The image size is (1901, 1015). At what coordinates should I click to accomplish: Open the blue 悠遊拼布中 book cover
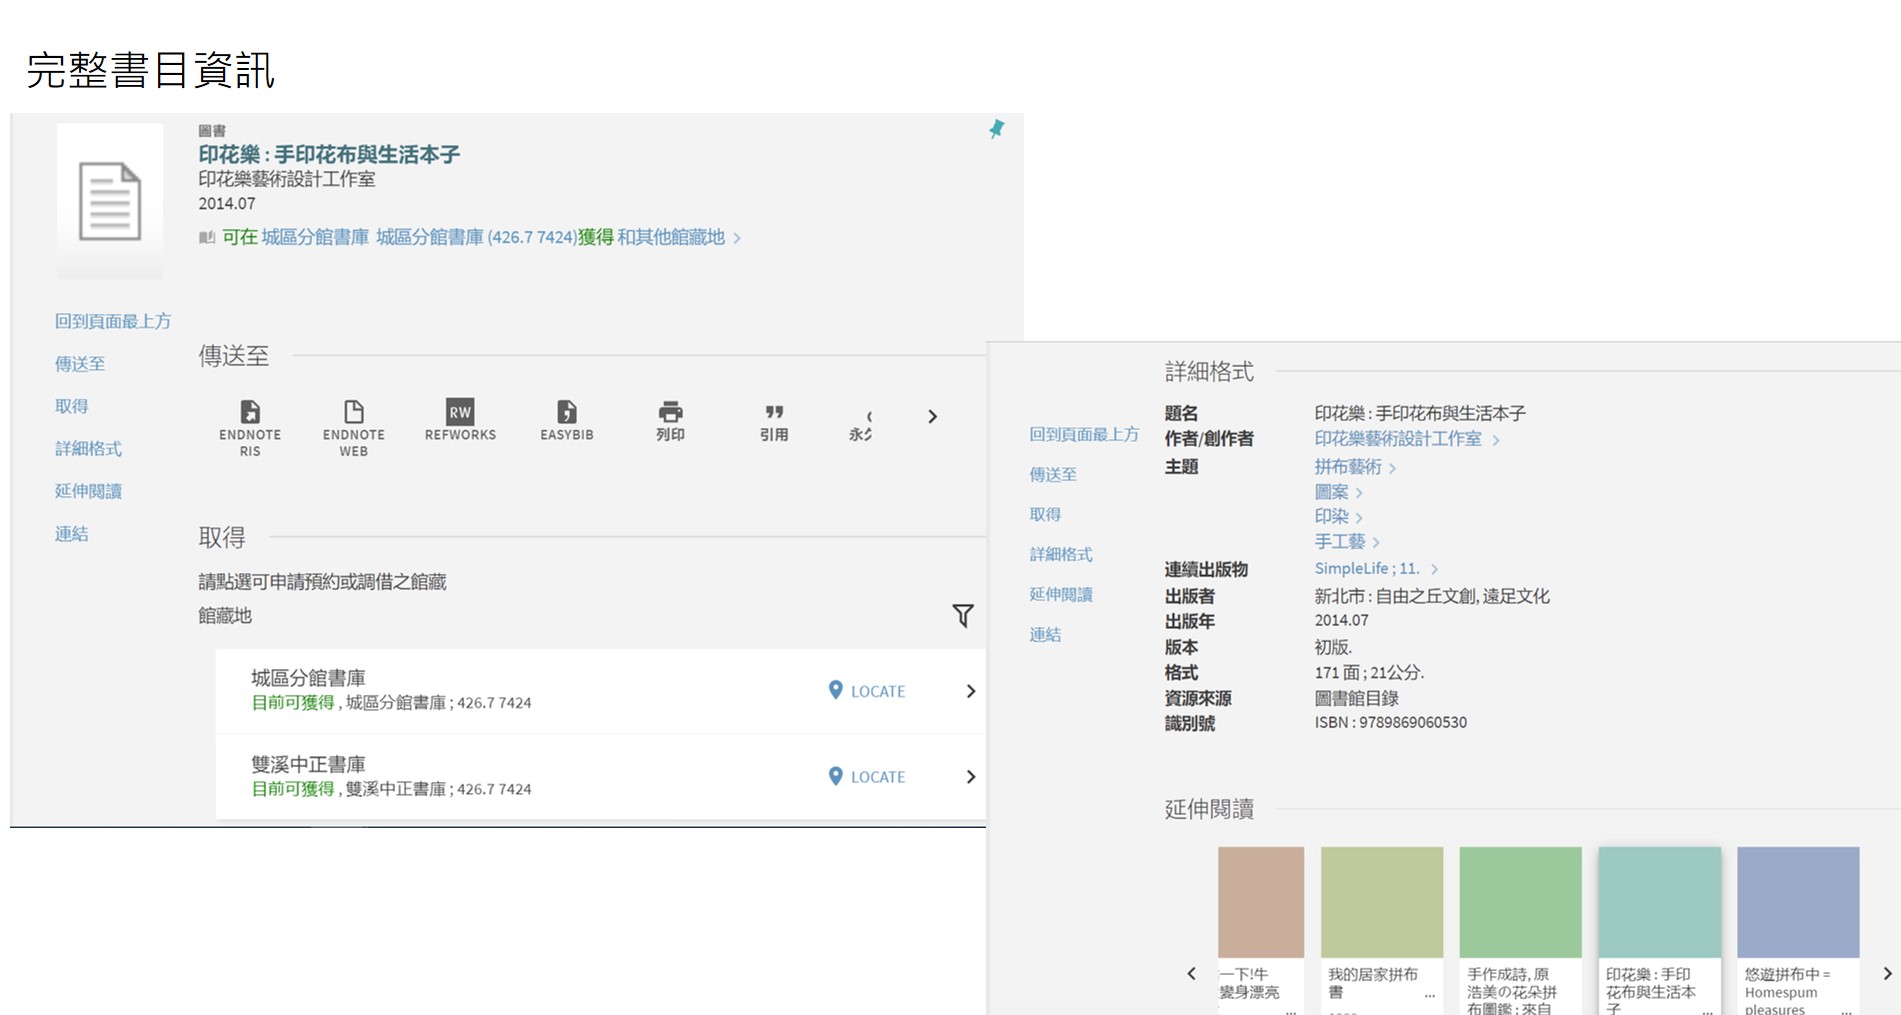(x=1797, y=902)
